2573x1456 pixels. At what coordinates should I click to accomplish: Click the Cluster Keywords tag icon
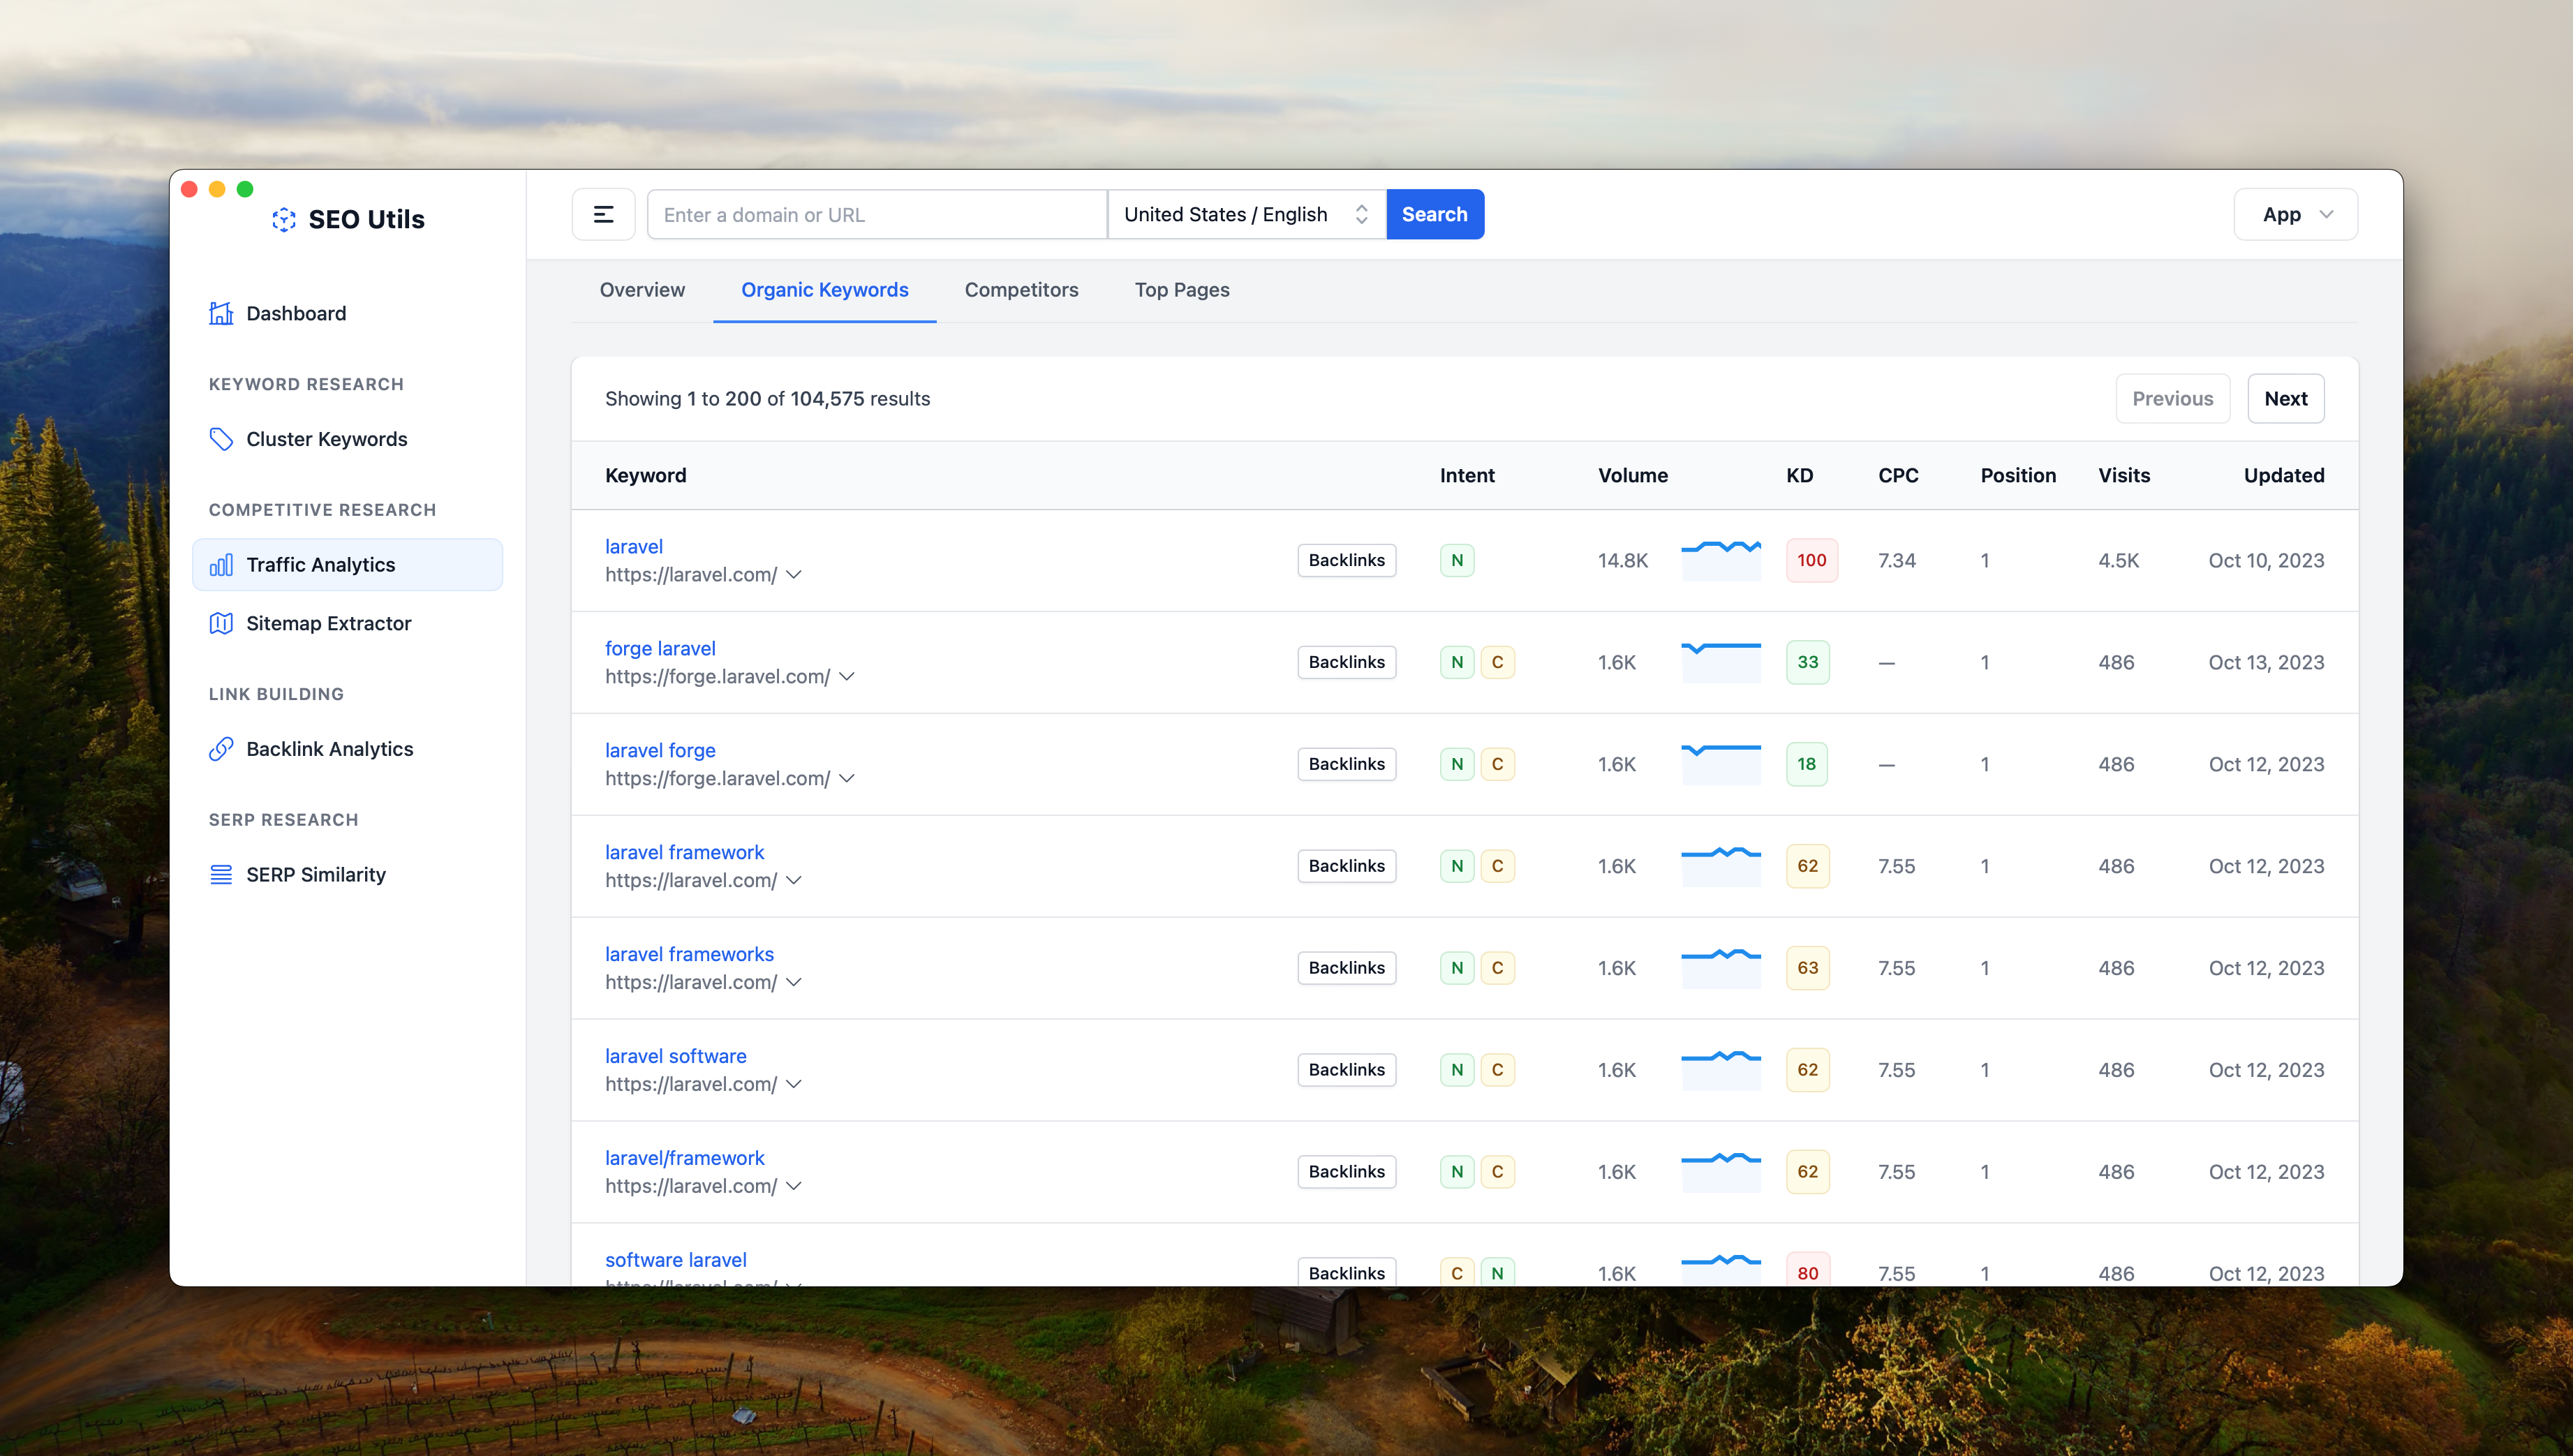pos(221,439)
